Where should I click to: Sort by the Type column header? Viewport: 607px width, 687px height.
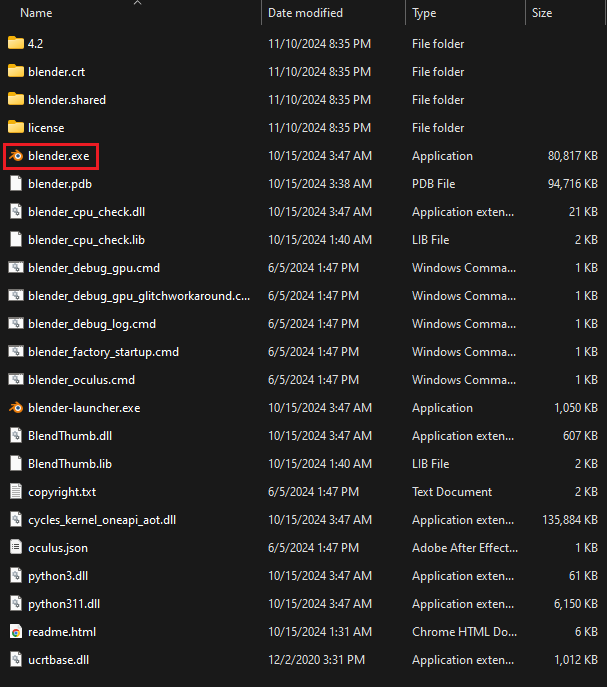click(x=424, y=14)
